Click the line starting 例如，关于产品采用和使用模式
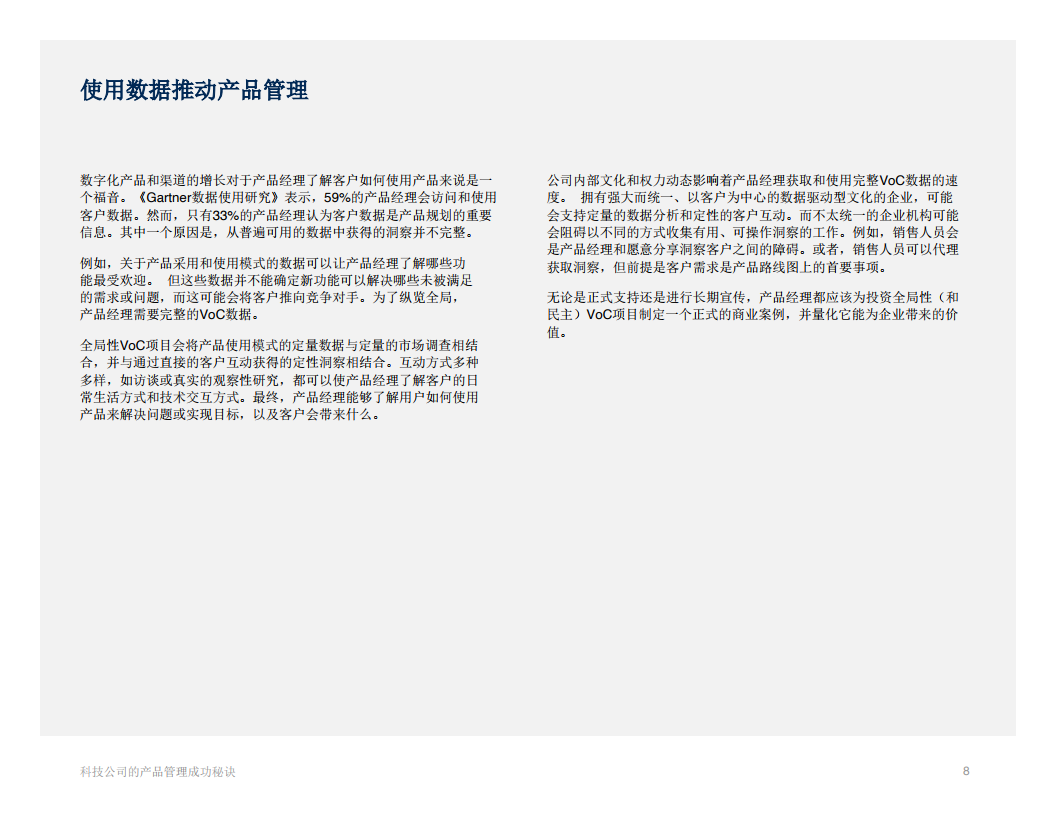Image resolution: width=1056 pixels, height=816 pixels. tap(273, 263)
